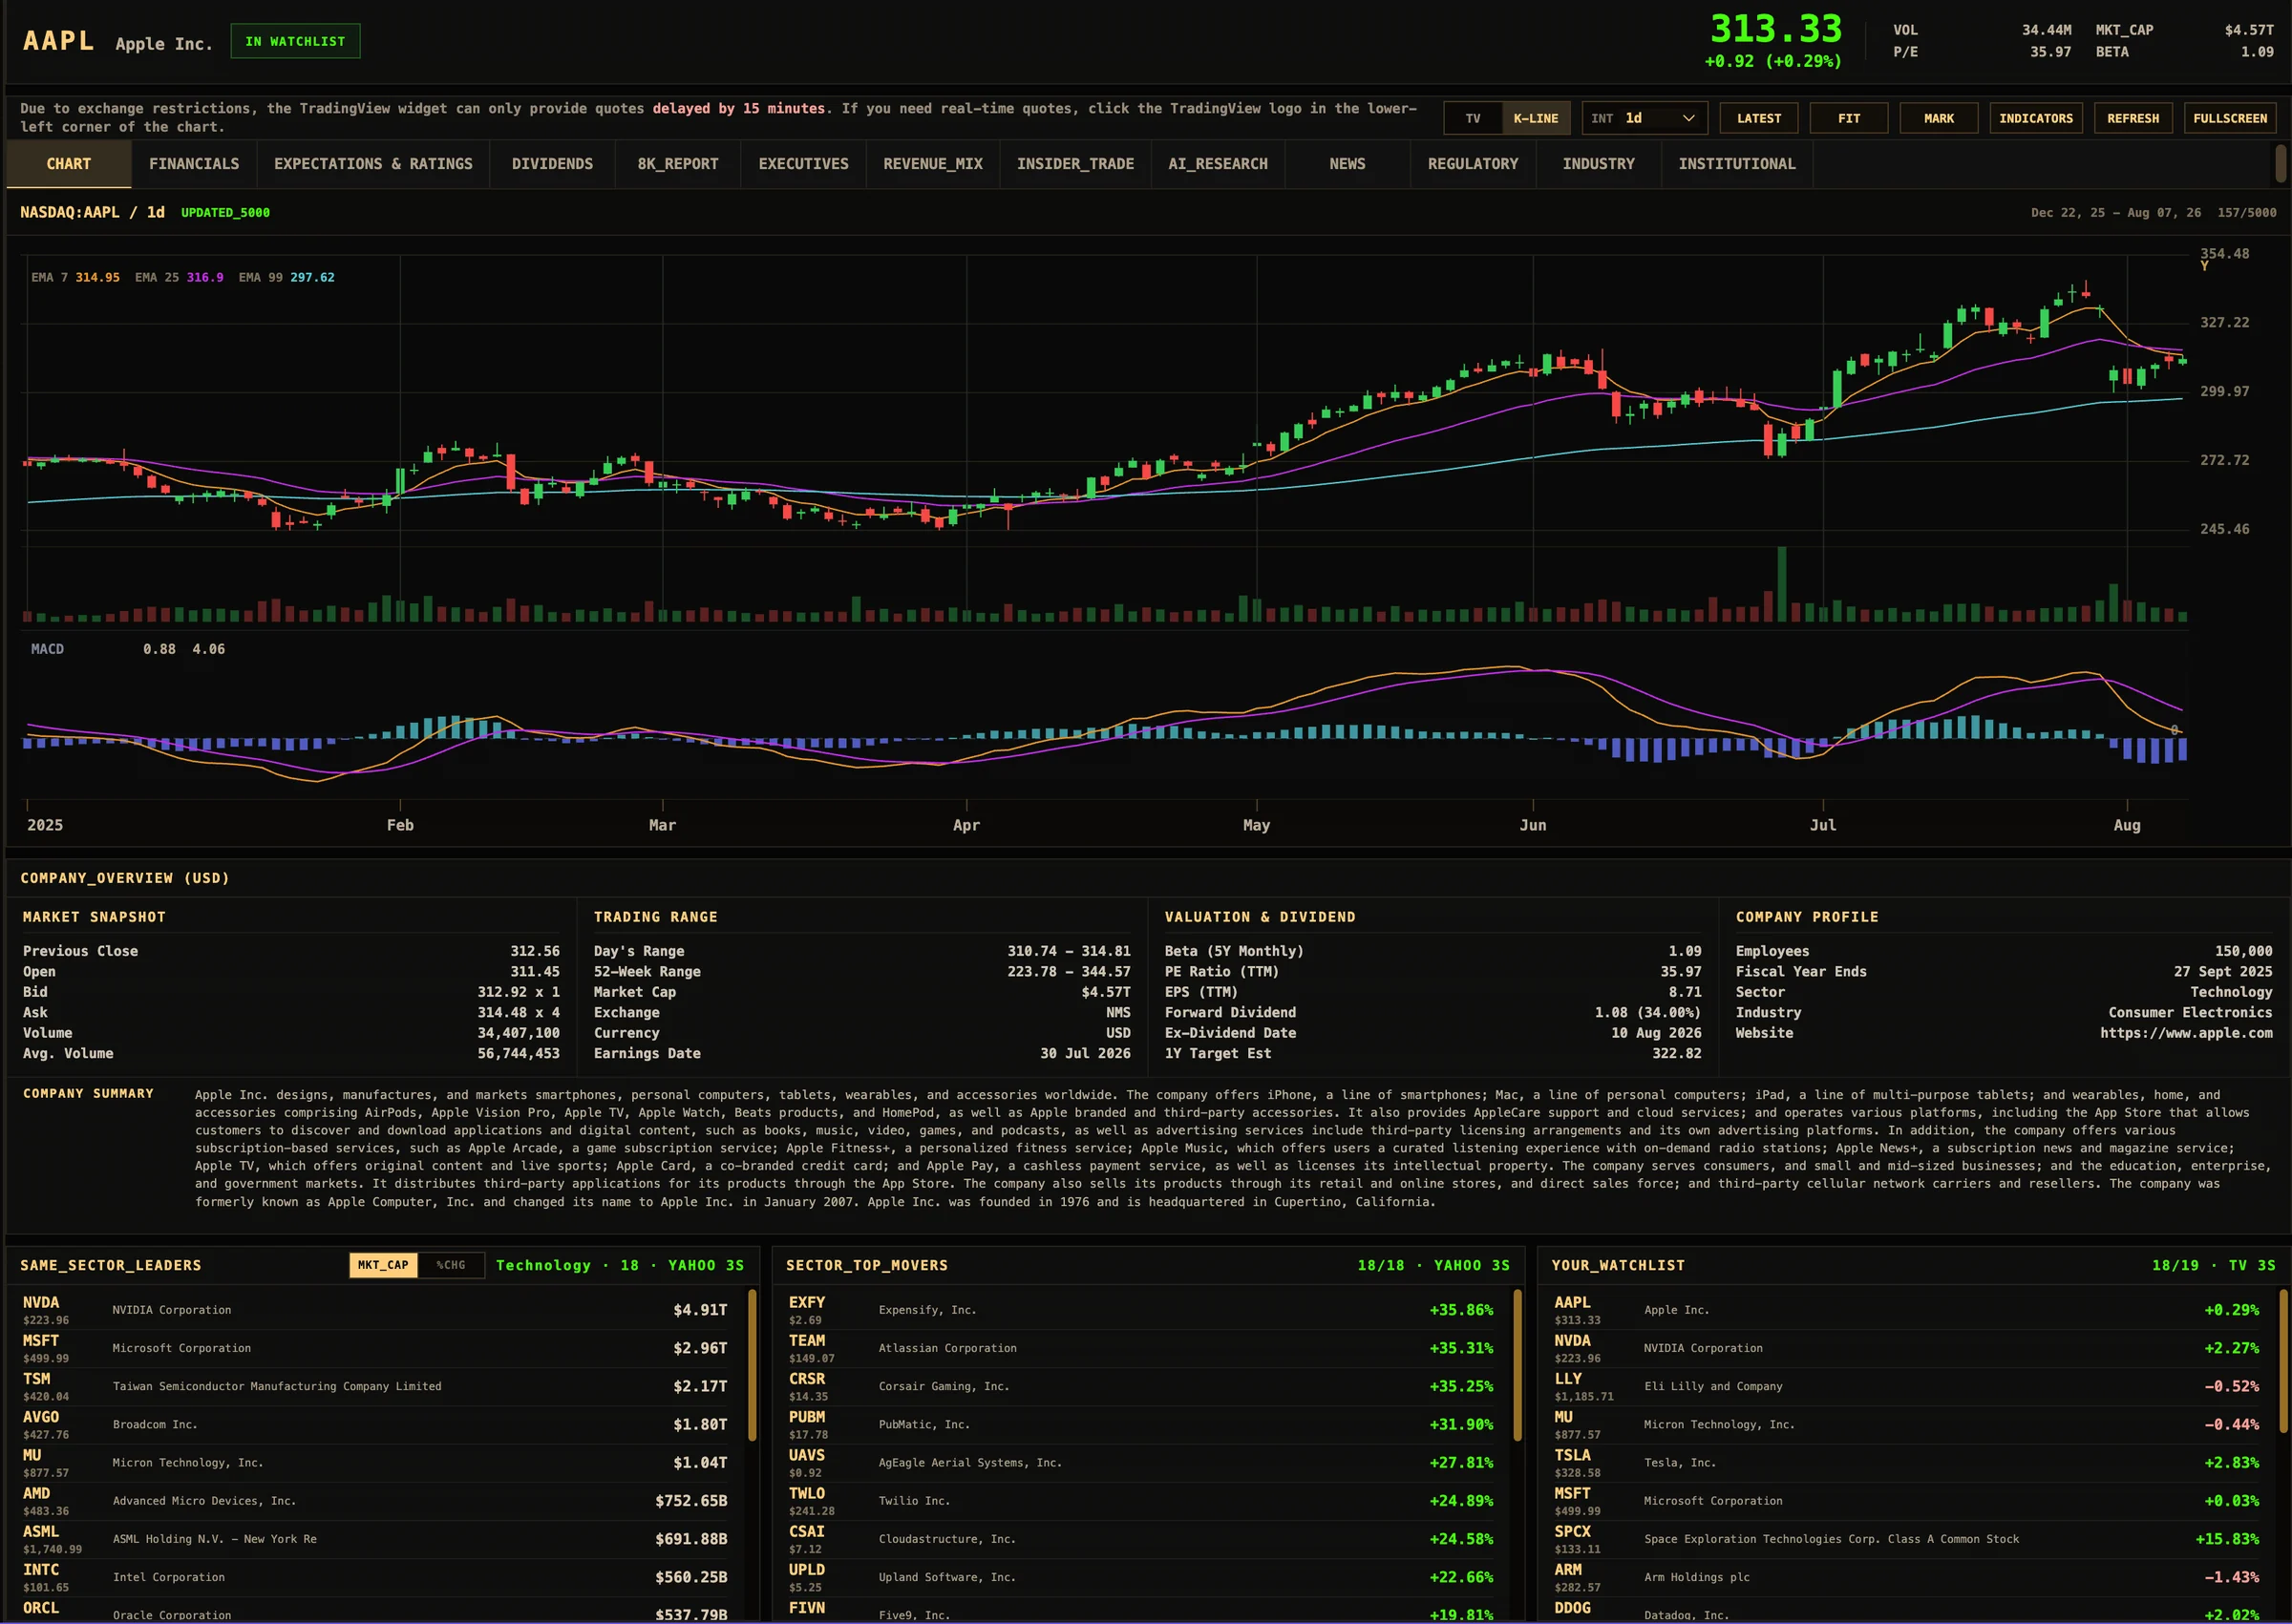Sort sector leaders by %CHG
2292x1624 pixels.
451,1265
